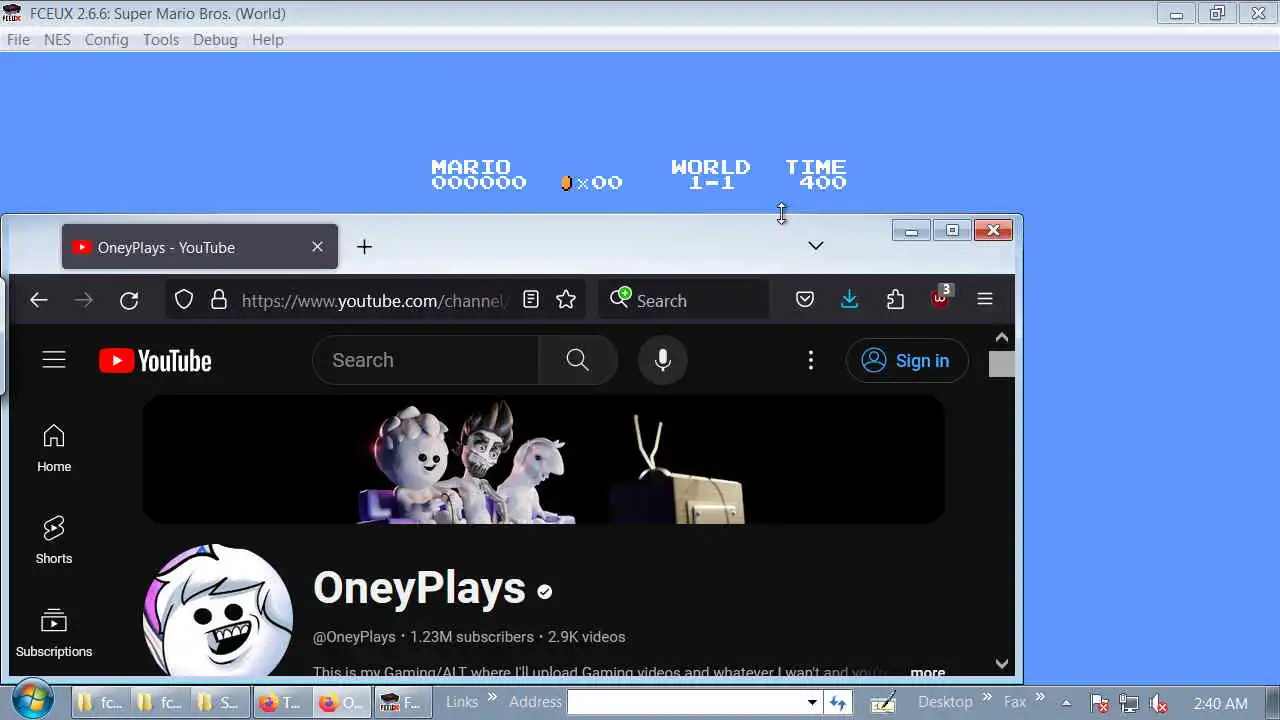Switch to the T... Firefox taskbar button
The width and height of the screenshot is (1280, 720).
[281, 702]
